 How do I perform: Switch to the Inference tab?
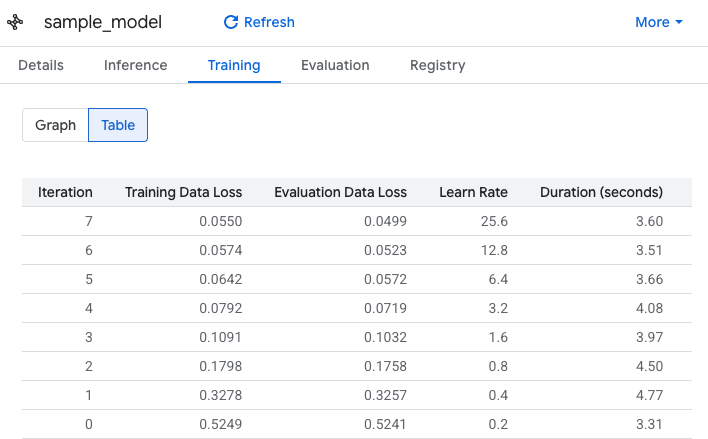[x=135, y=65]
